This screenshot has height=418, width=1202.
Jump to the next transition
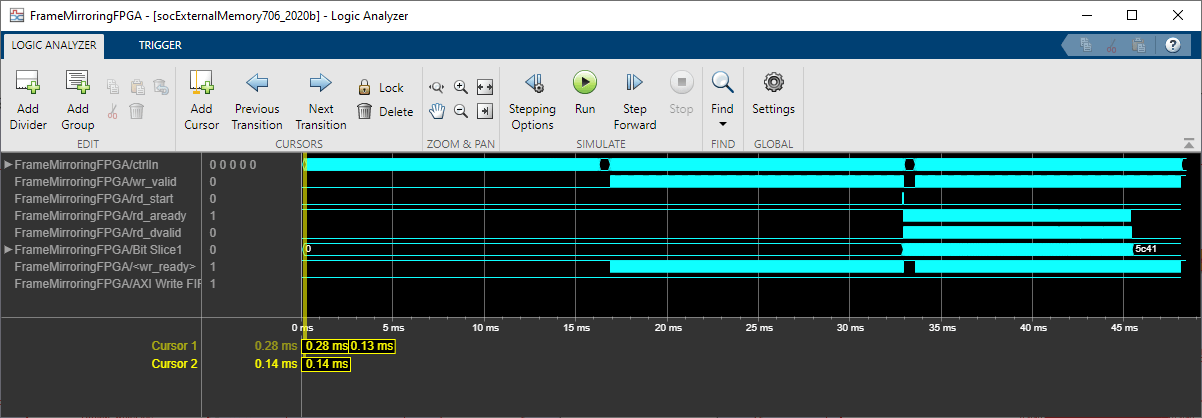tap(320, 100)
